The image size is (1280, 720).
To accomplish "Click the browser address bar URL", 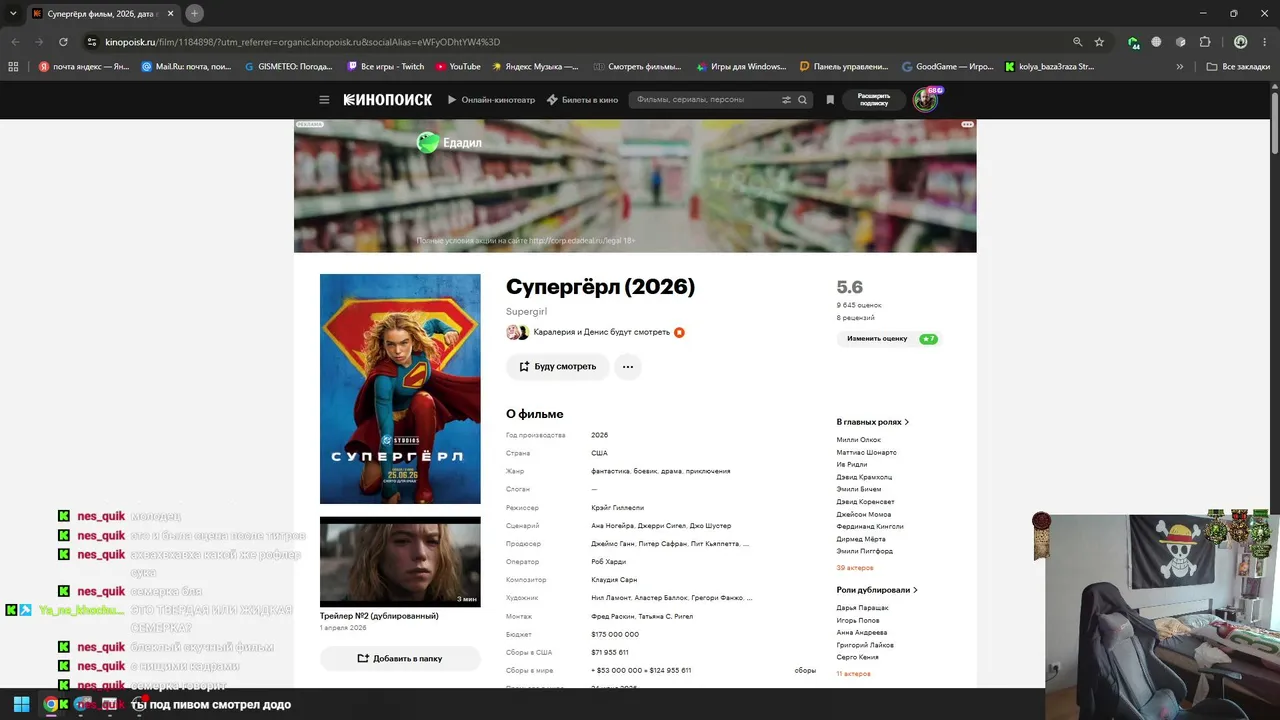I will pos(303,42).
